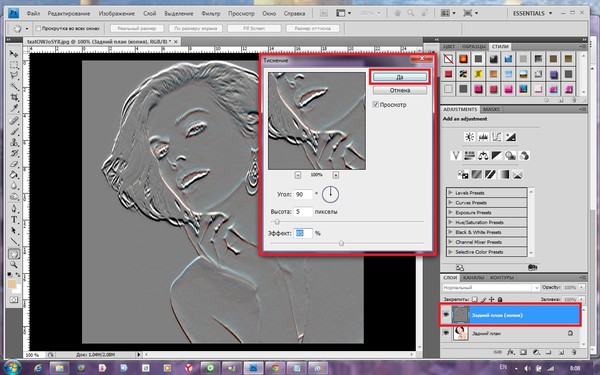Select the Move tool
600x375 pixels.
pyautogui.click(x=14, y=54)
